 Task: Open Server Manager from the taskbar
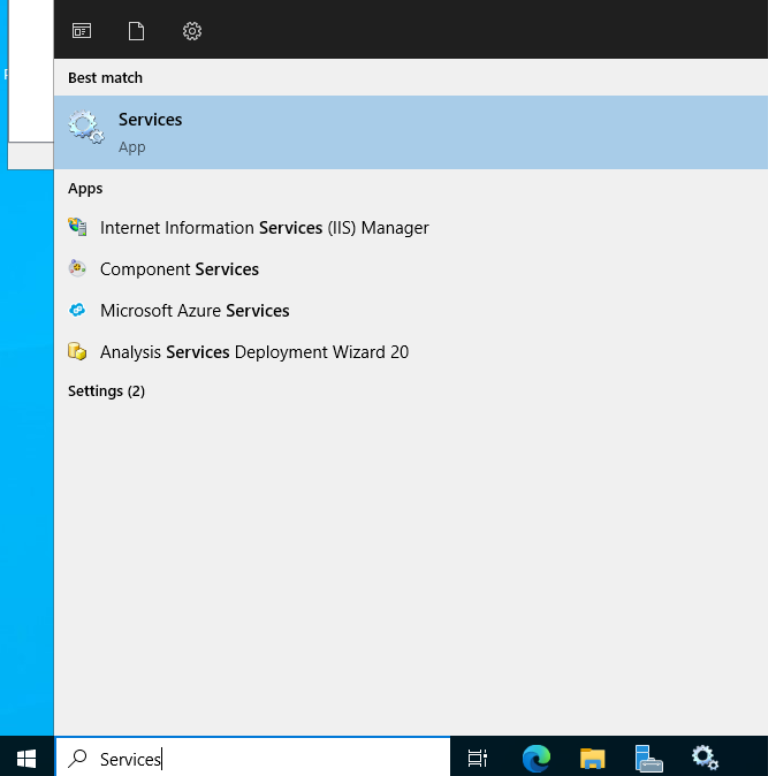point(648,758)
